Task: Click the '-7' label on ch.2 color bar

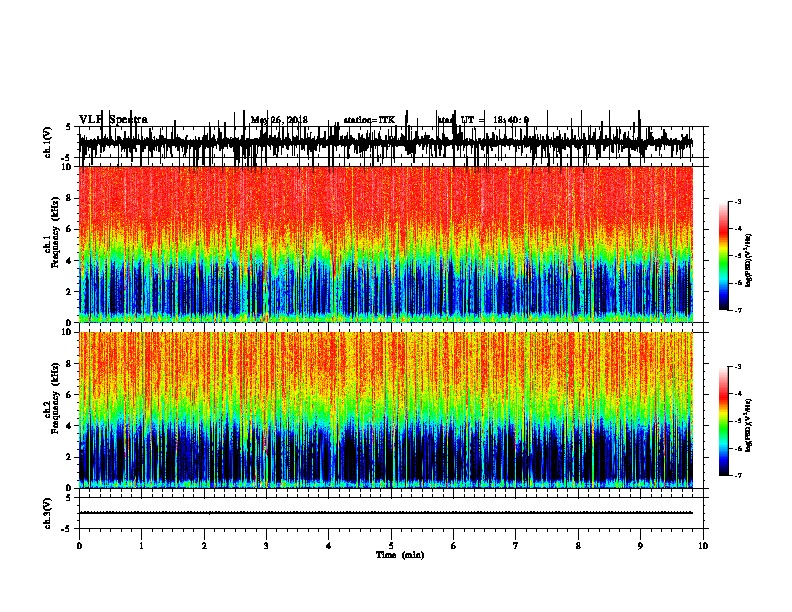Action: click(737, 476)
